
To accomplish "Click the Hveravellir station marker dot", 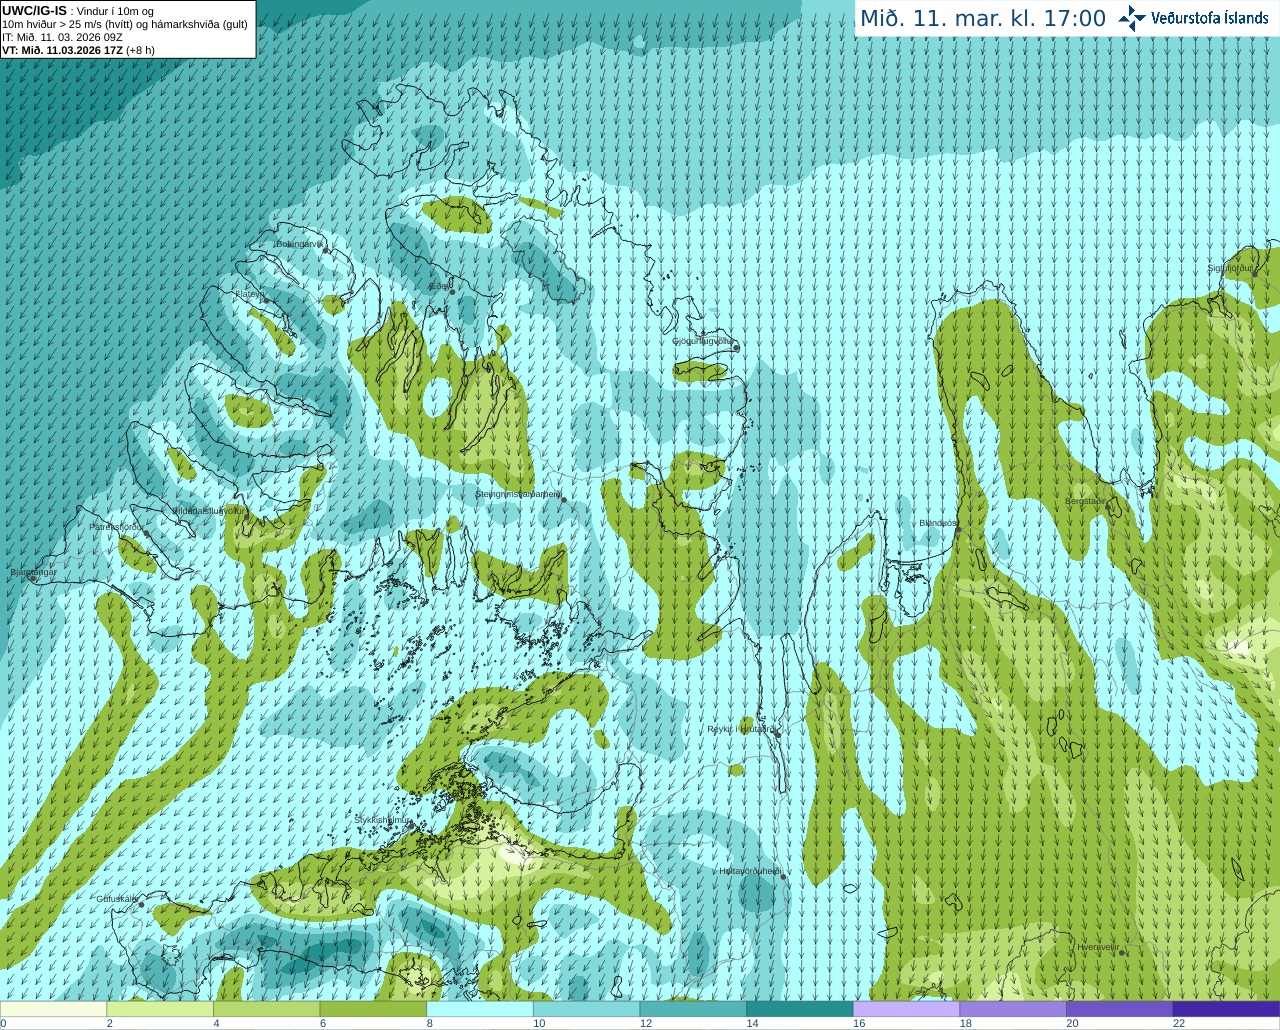I will pos(1121,953).
